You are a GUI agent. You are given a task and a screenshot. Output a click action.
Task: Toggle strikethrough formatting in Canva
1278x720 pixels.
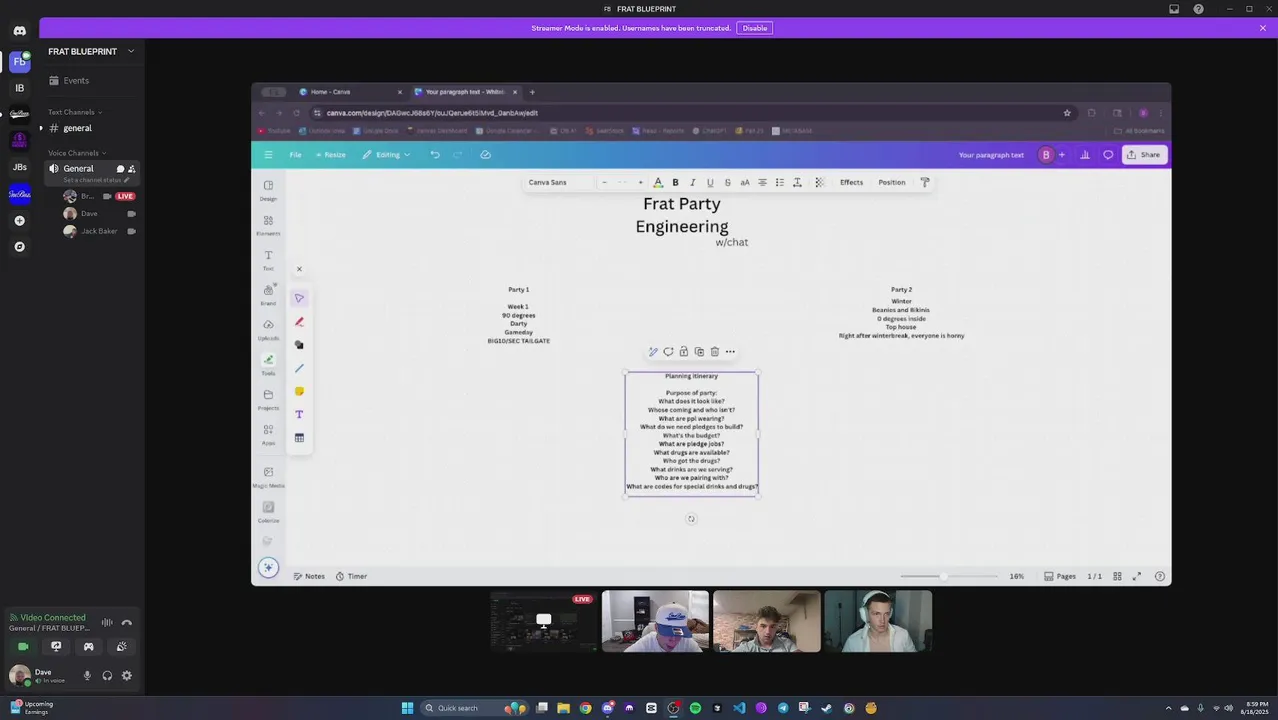pyautogui.click(x=727, y=183)
